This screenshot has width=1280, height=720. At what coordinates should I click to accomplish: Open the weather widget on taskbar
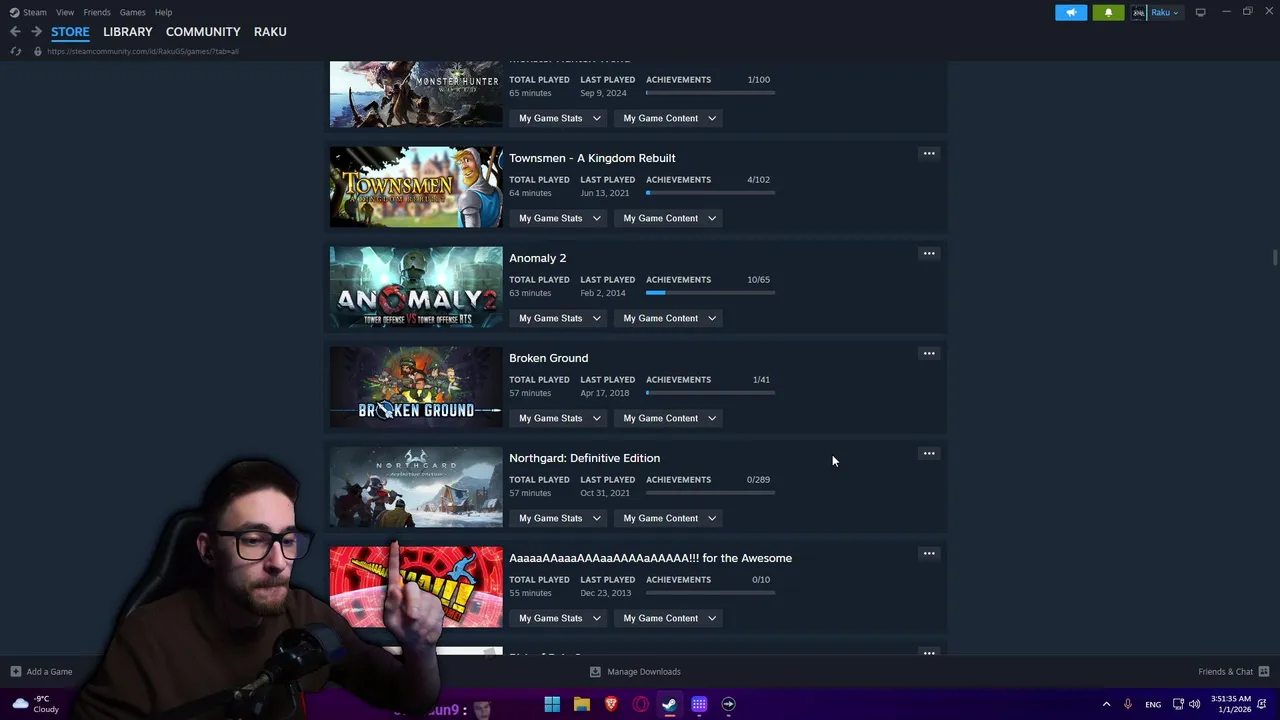click(x=35, y=704)
